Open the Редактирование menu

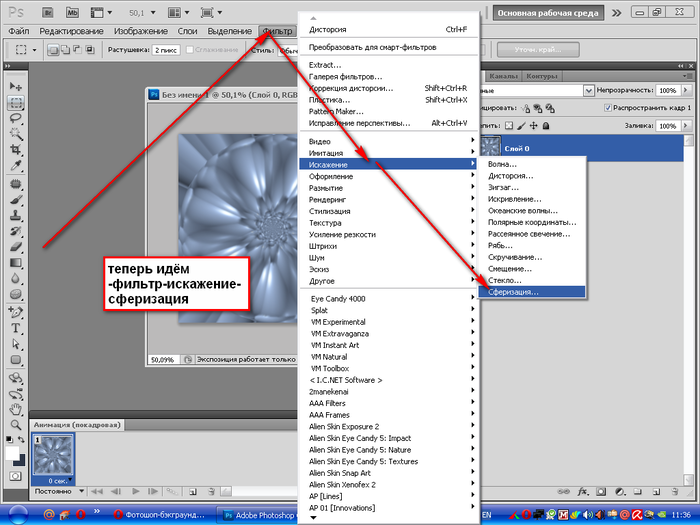pyautogui.click(x=71, y=31)
